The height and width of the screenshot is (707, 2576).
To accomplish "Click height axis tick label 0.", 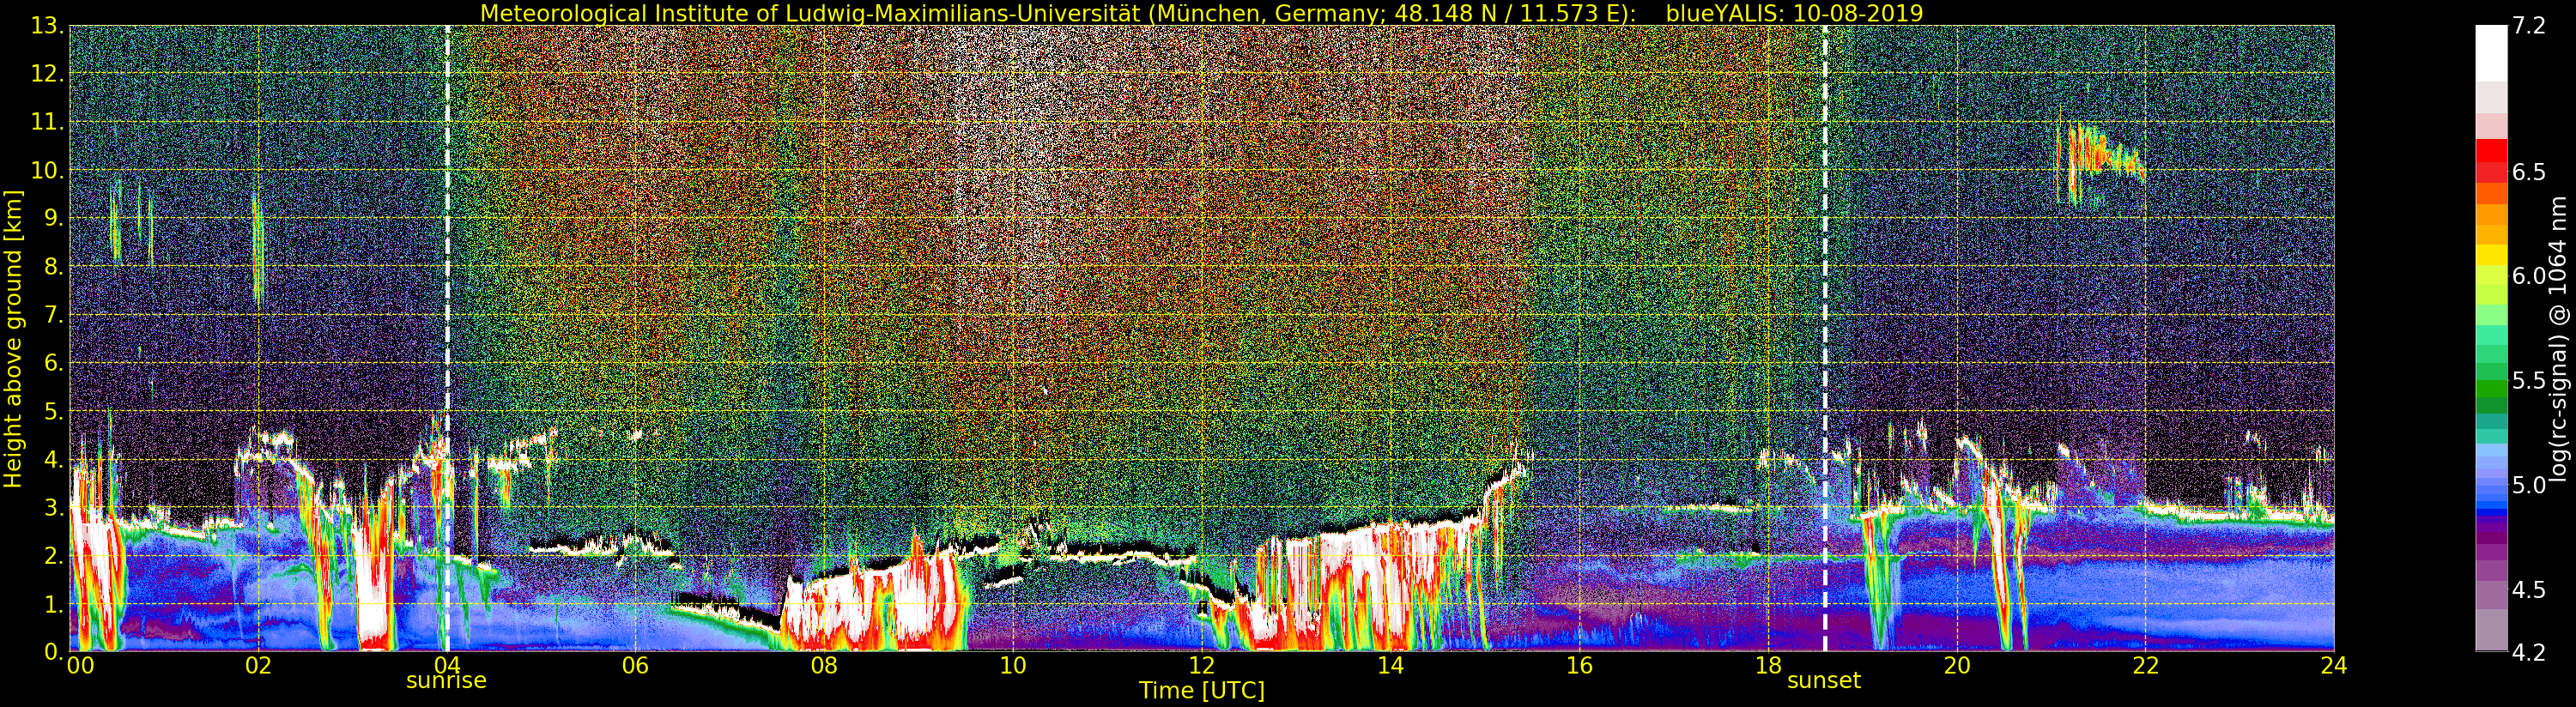I will (52, 652).
